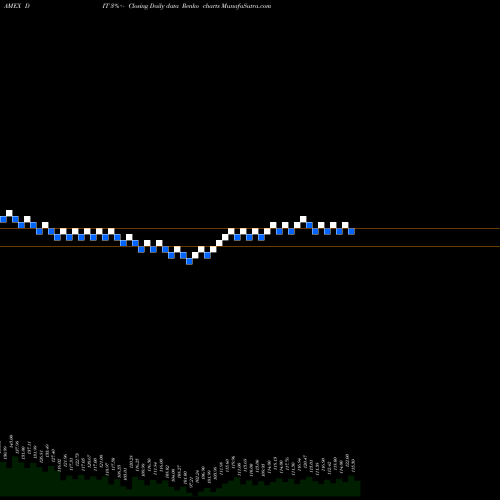The image size is (500, 500).
Task: Click the upper orange horizontal level line
Action: pyautogui.click(x=250, y=229)
